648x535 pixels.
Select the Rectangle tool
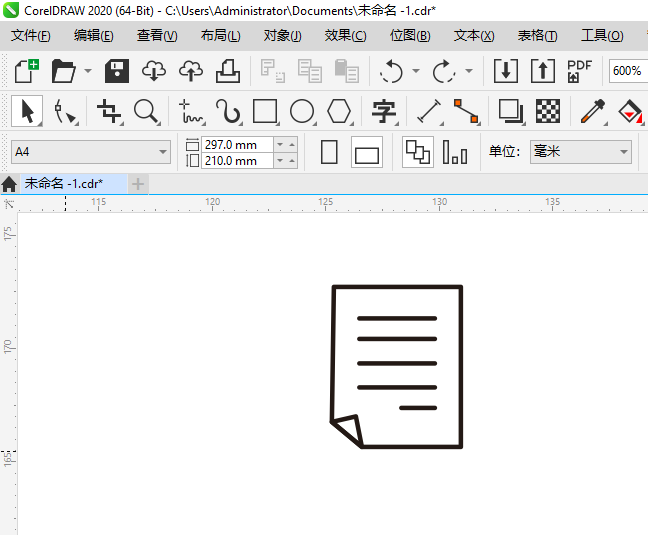pos(265,111)
